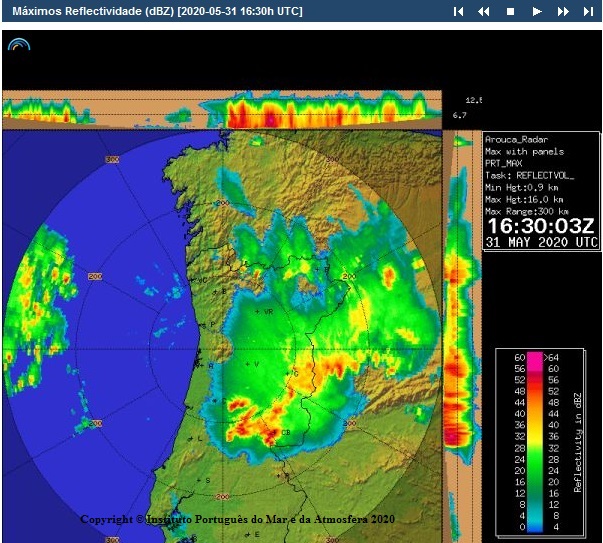Click the 12.8 height label on top panel

point(473,100)
